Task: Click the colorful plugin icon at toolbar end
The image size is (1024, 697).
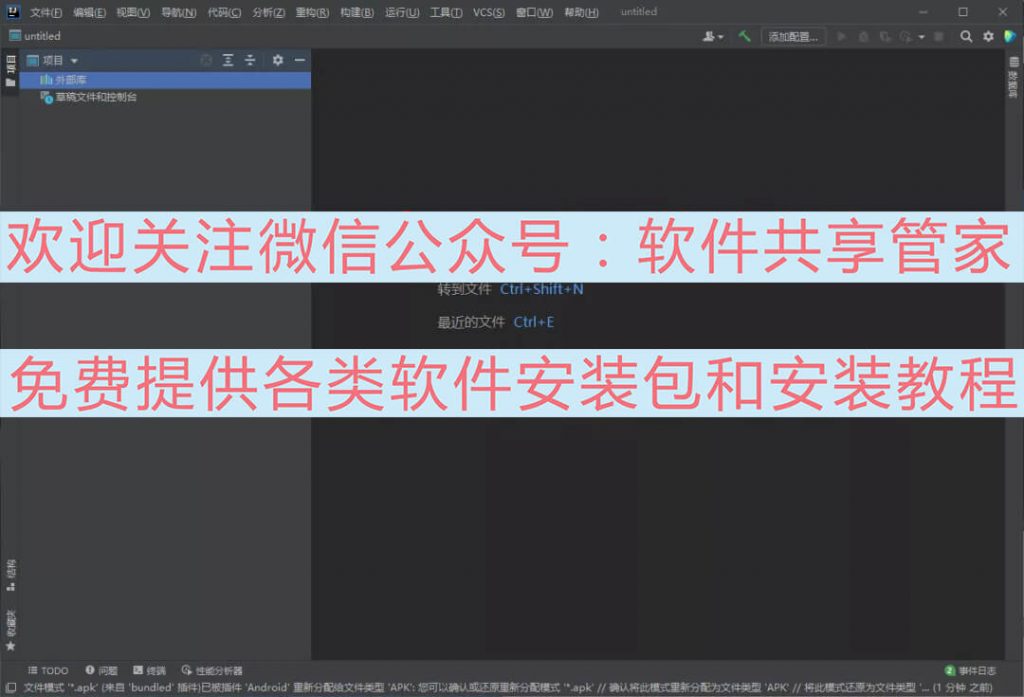Action: [1010, 37]
